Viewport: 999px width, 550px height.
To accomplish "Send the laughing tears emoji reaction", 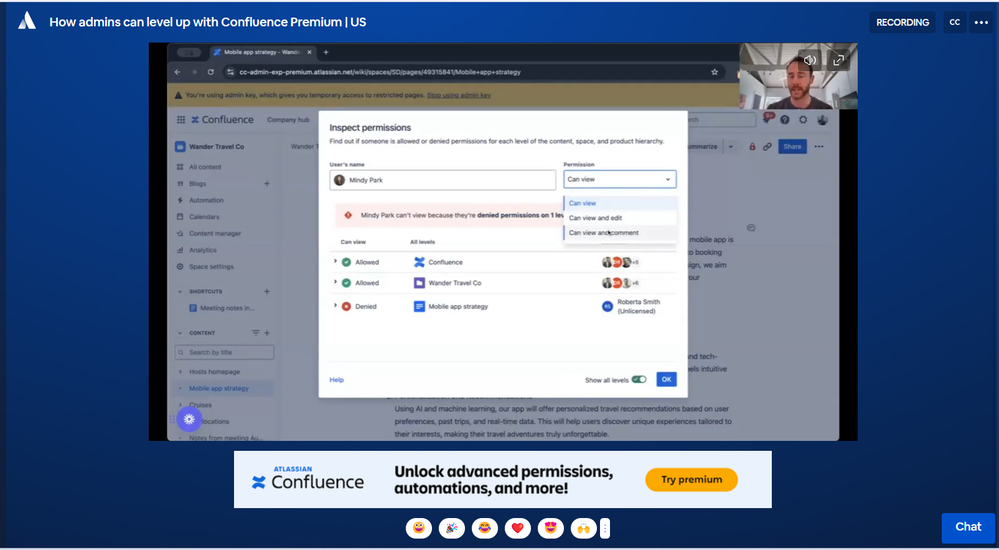I will tap(485, 528).
